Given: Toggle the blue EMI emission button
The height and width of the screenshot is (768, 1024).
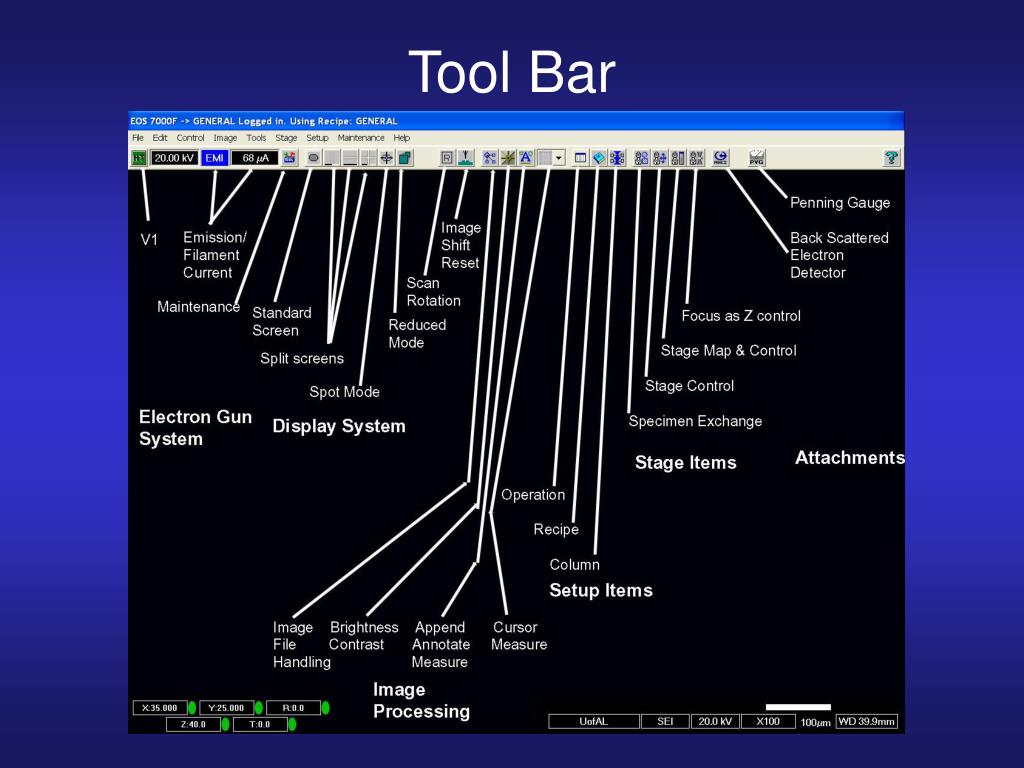Looking at the screenshot, I should 214,158.
